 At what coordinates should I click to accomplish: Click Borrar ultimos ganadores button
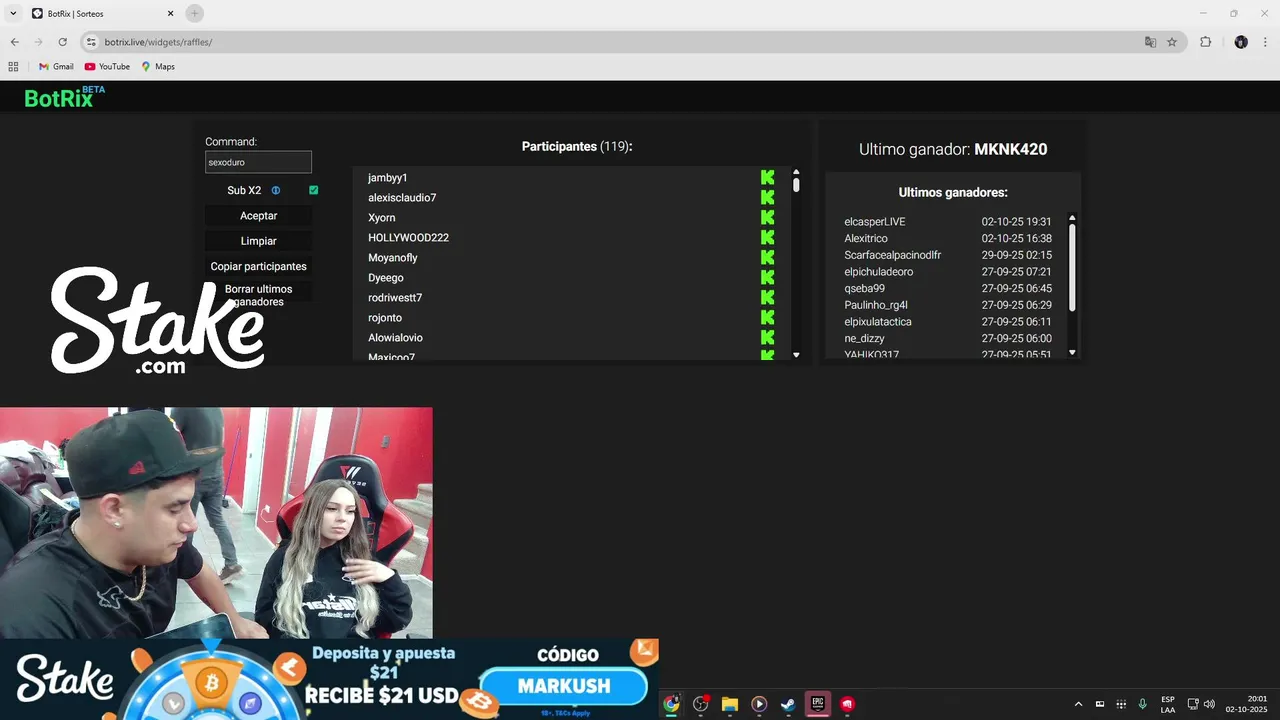coord(258,295)
